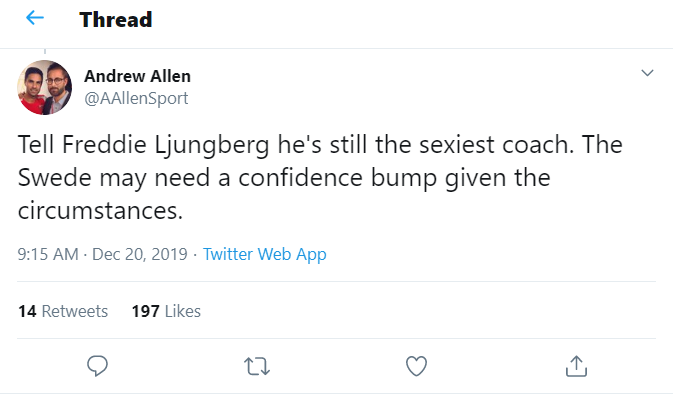Screen dimensions: 673x398
Task: Select the bold number 197 in Likes
Action: coord(146,311)
